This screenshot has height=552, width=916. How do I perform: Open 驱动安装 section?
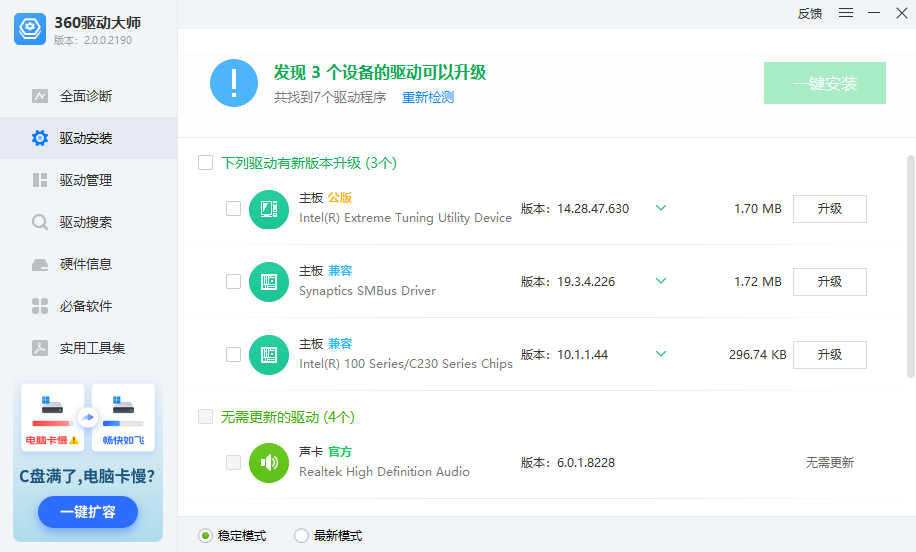89,138
